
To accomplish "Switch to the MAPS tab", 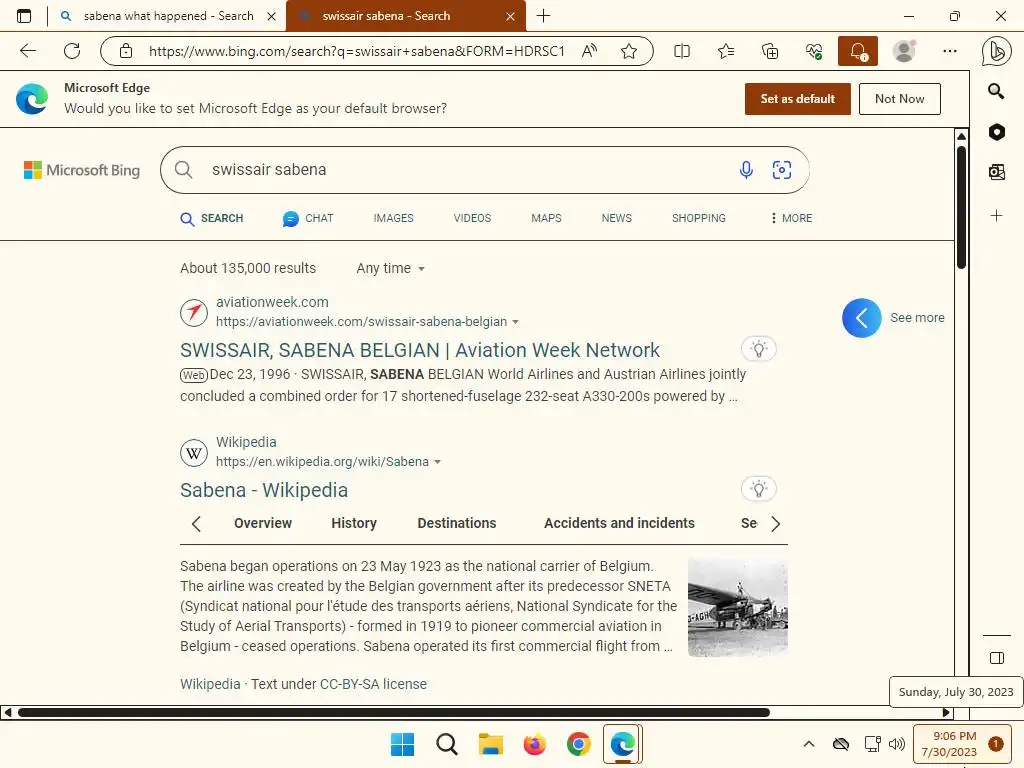I will (x=546, y=218).
